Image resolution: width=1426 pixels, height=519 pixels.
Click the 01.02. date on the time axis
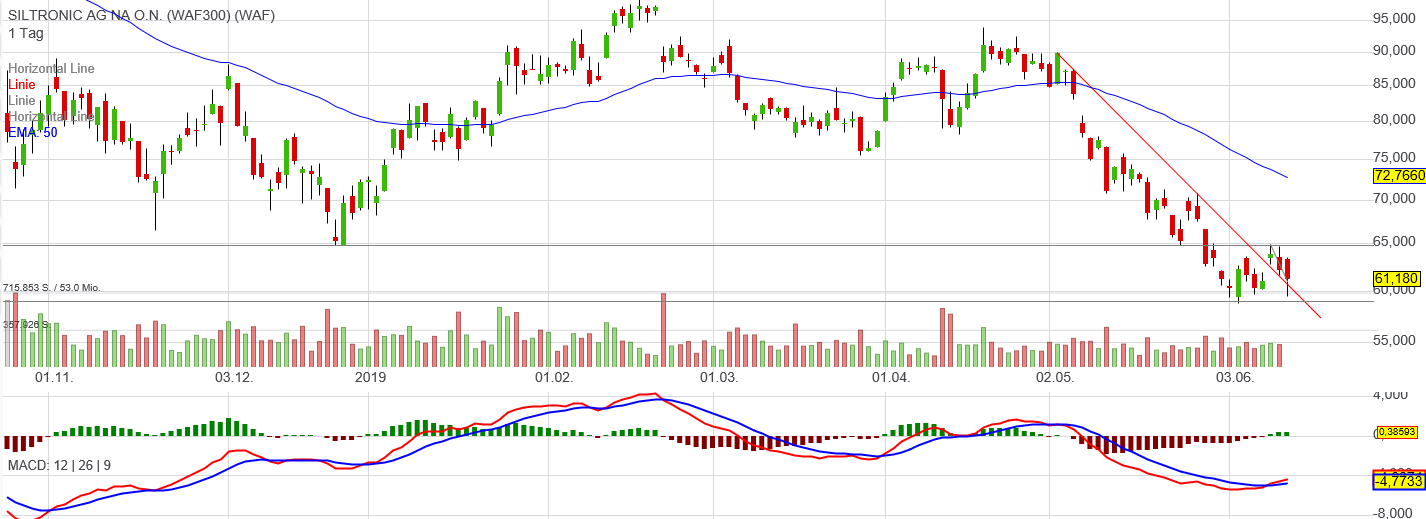pos(554,378)
